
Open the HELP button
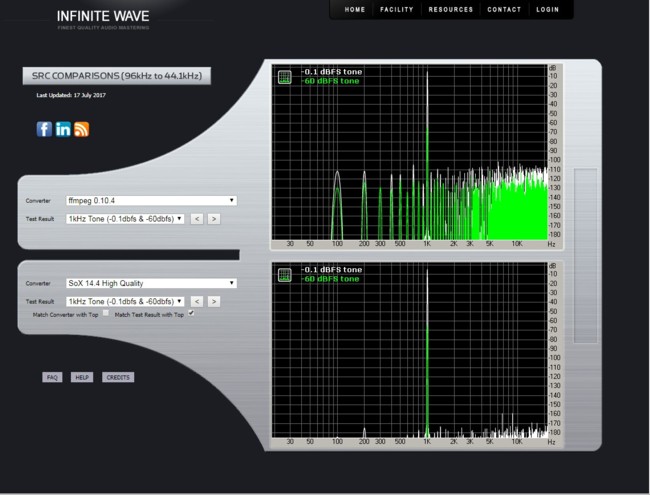[82, 377]
